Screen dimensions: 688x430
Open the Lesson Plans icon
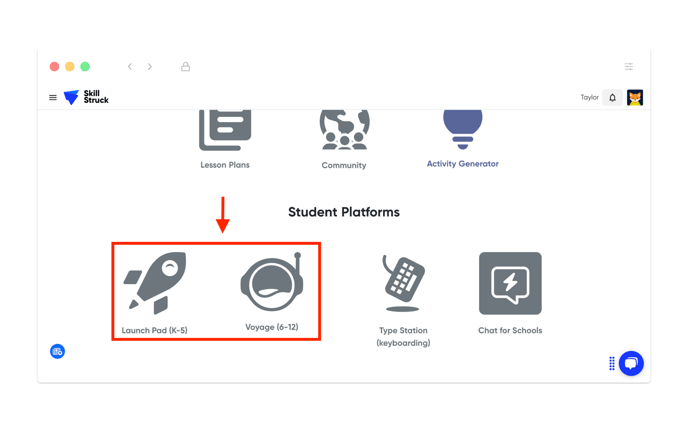(x=225, y=130)
